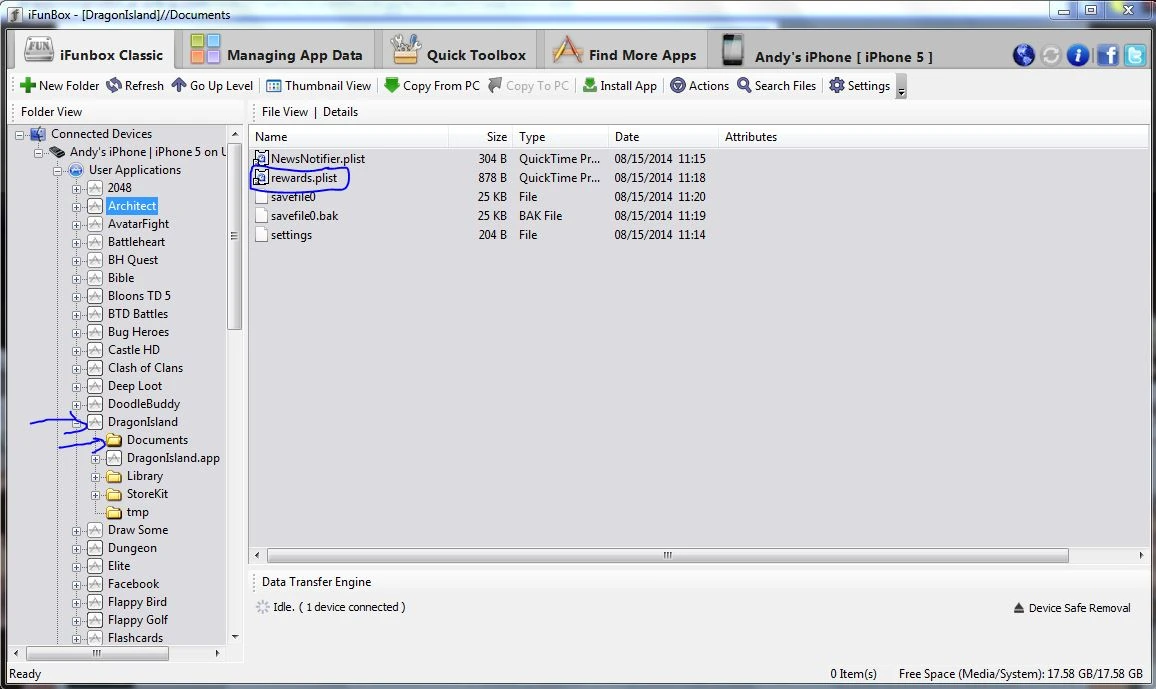Select the tmp folder
The height and width of the screenshot is (689, 1156).
tap(137, 512)
